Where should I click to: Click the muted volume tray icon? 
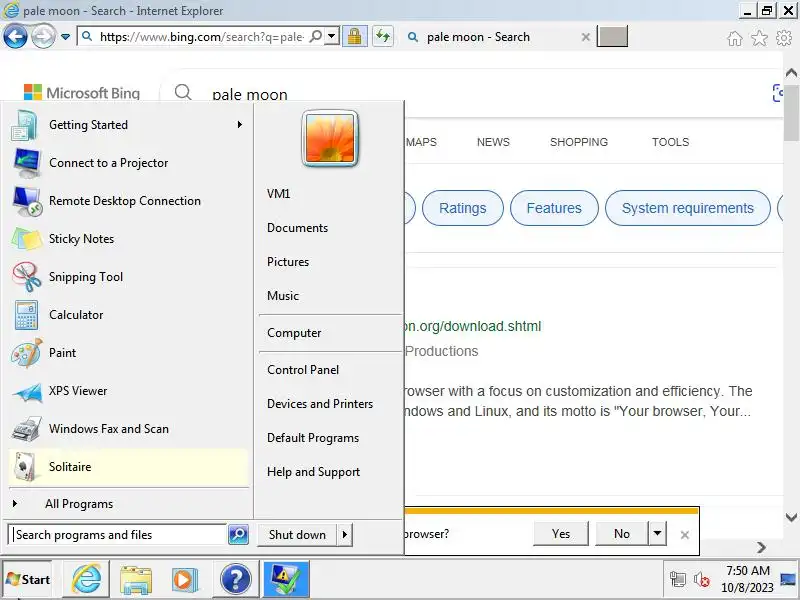pyautogui.click(x=702, y=580)
